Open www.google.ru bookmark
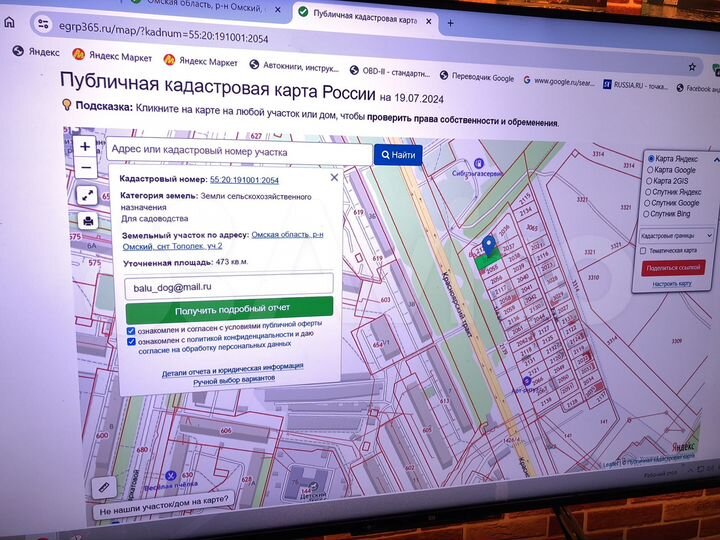 pyautogui.click(x=558, y=82)
